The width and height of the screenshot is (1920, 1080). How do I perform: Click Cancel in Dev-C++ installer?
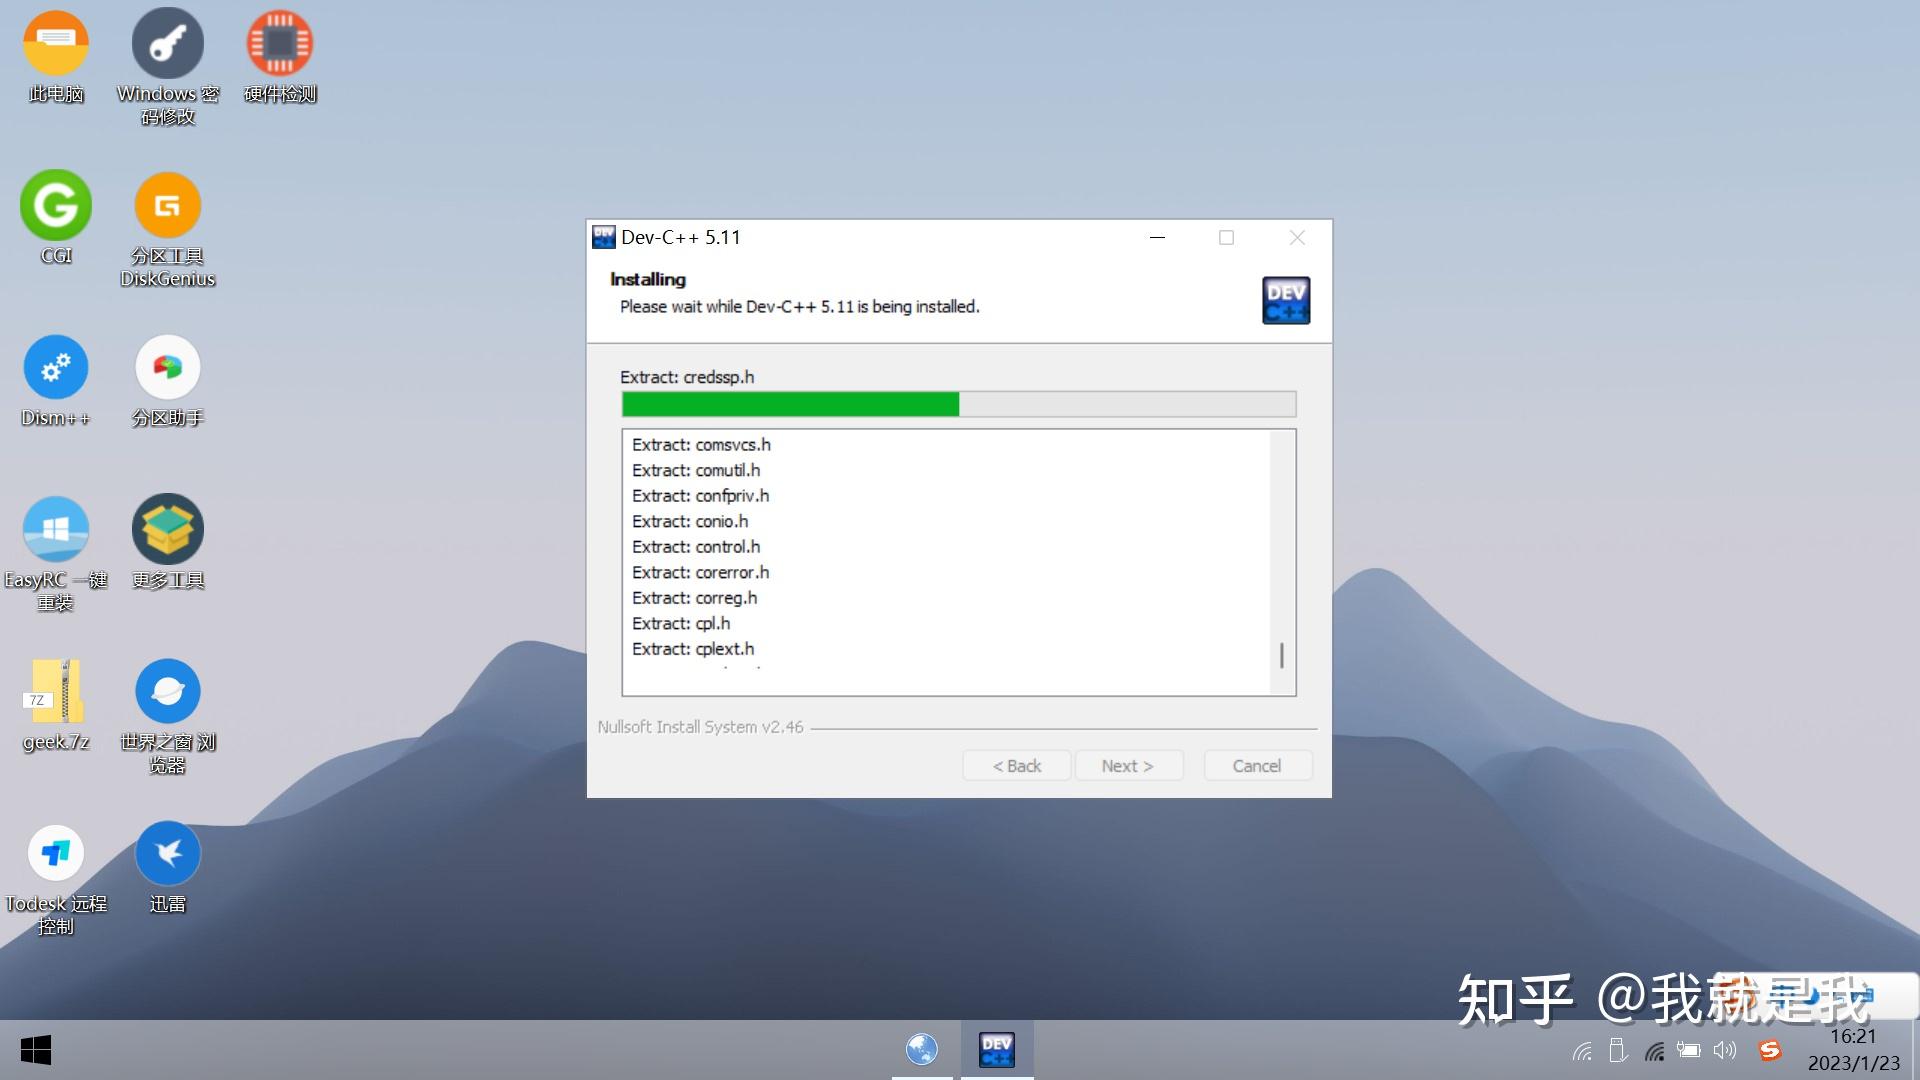coord(1257,766)
